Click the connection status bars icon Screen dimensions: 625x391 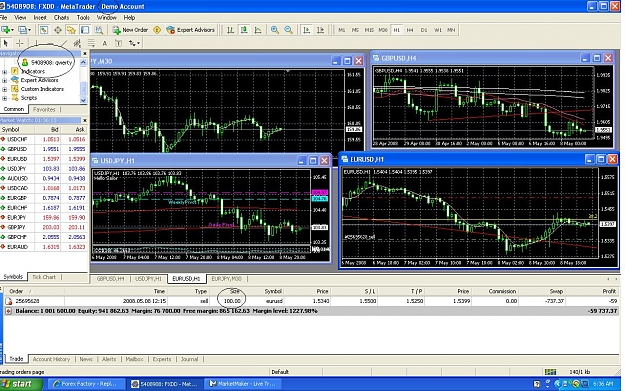click(550, 372)
